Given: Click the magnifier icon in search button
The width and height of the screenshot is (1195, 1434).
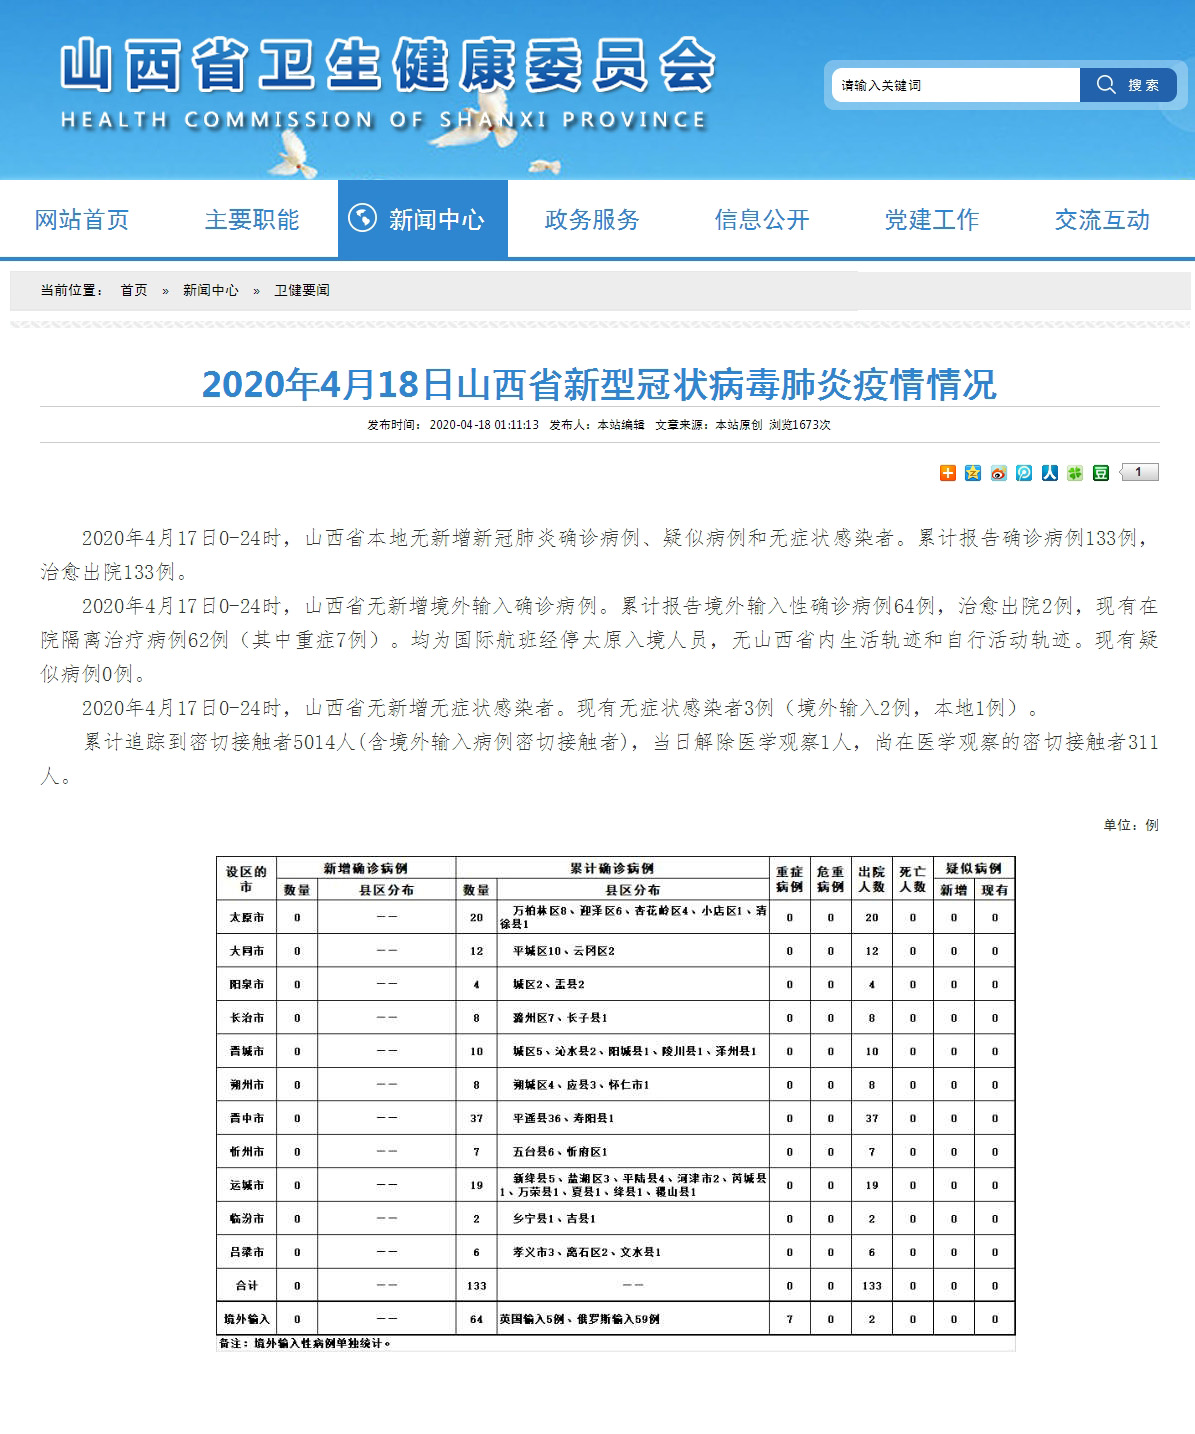Looking at the screenshot, I should [x=1106, y=85].
